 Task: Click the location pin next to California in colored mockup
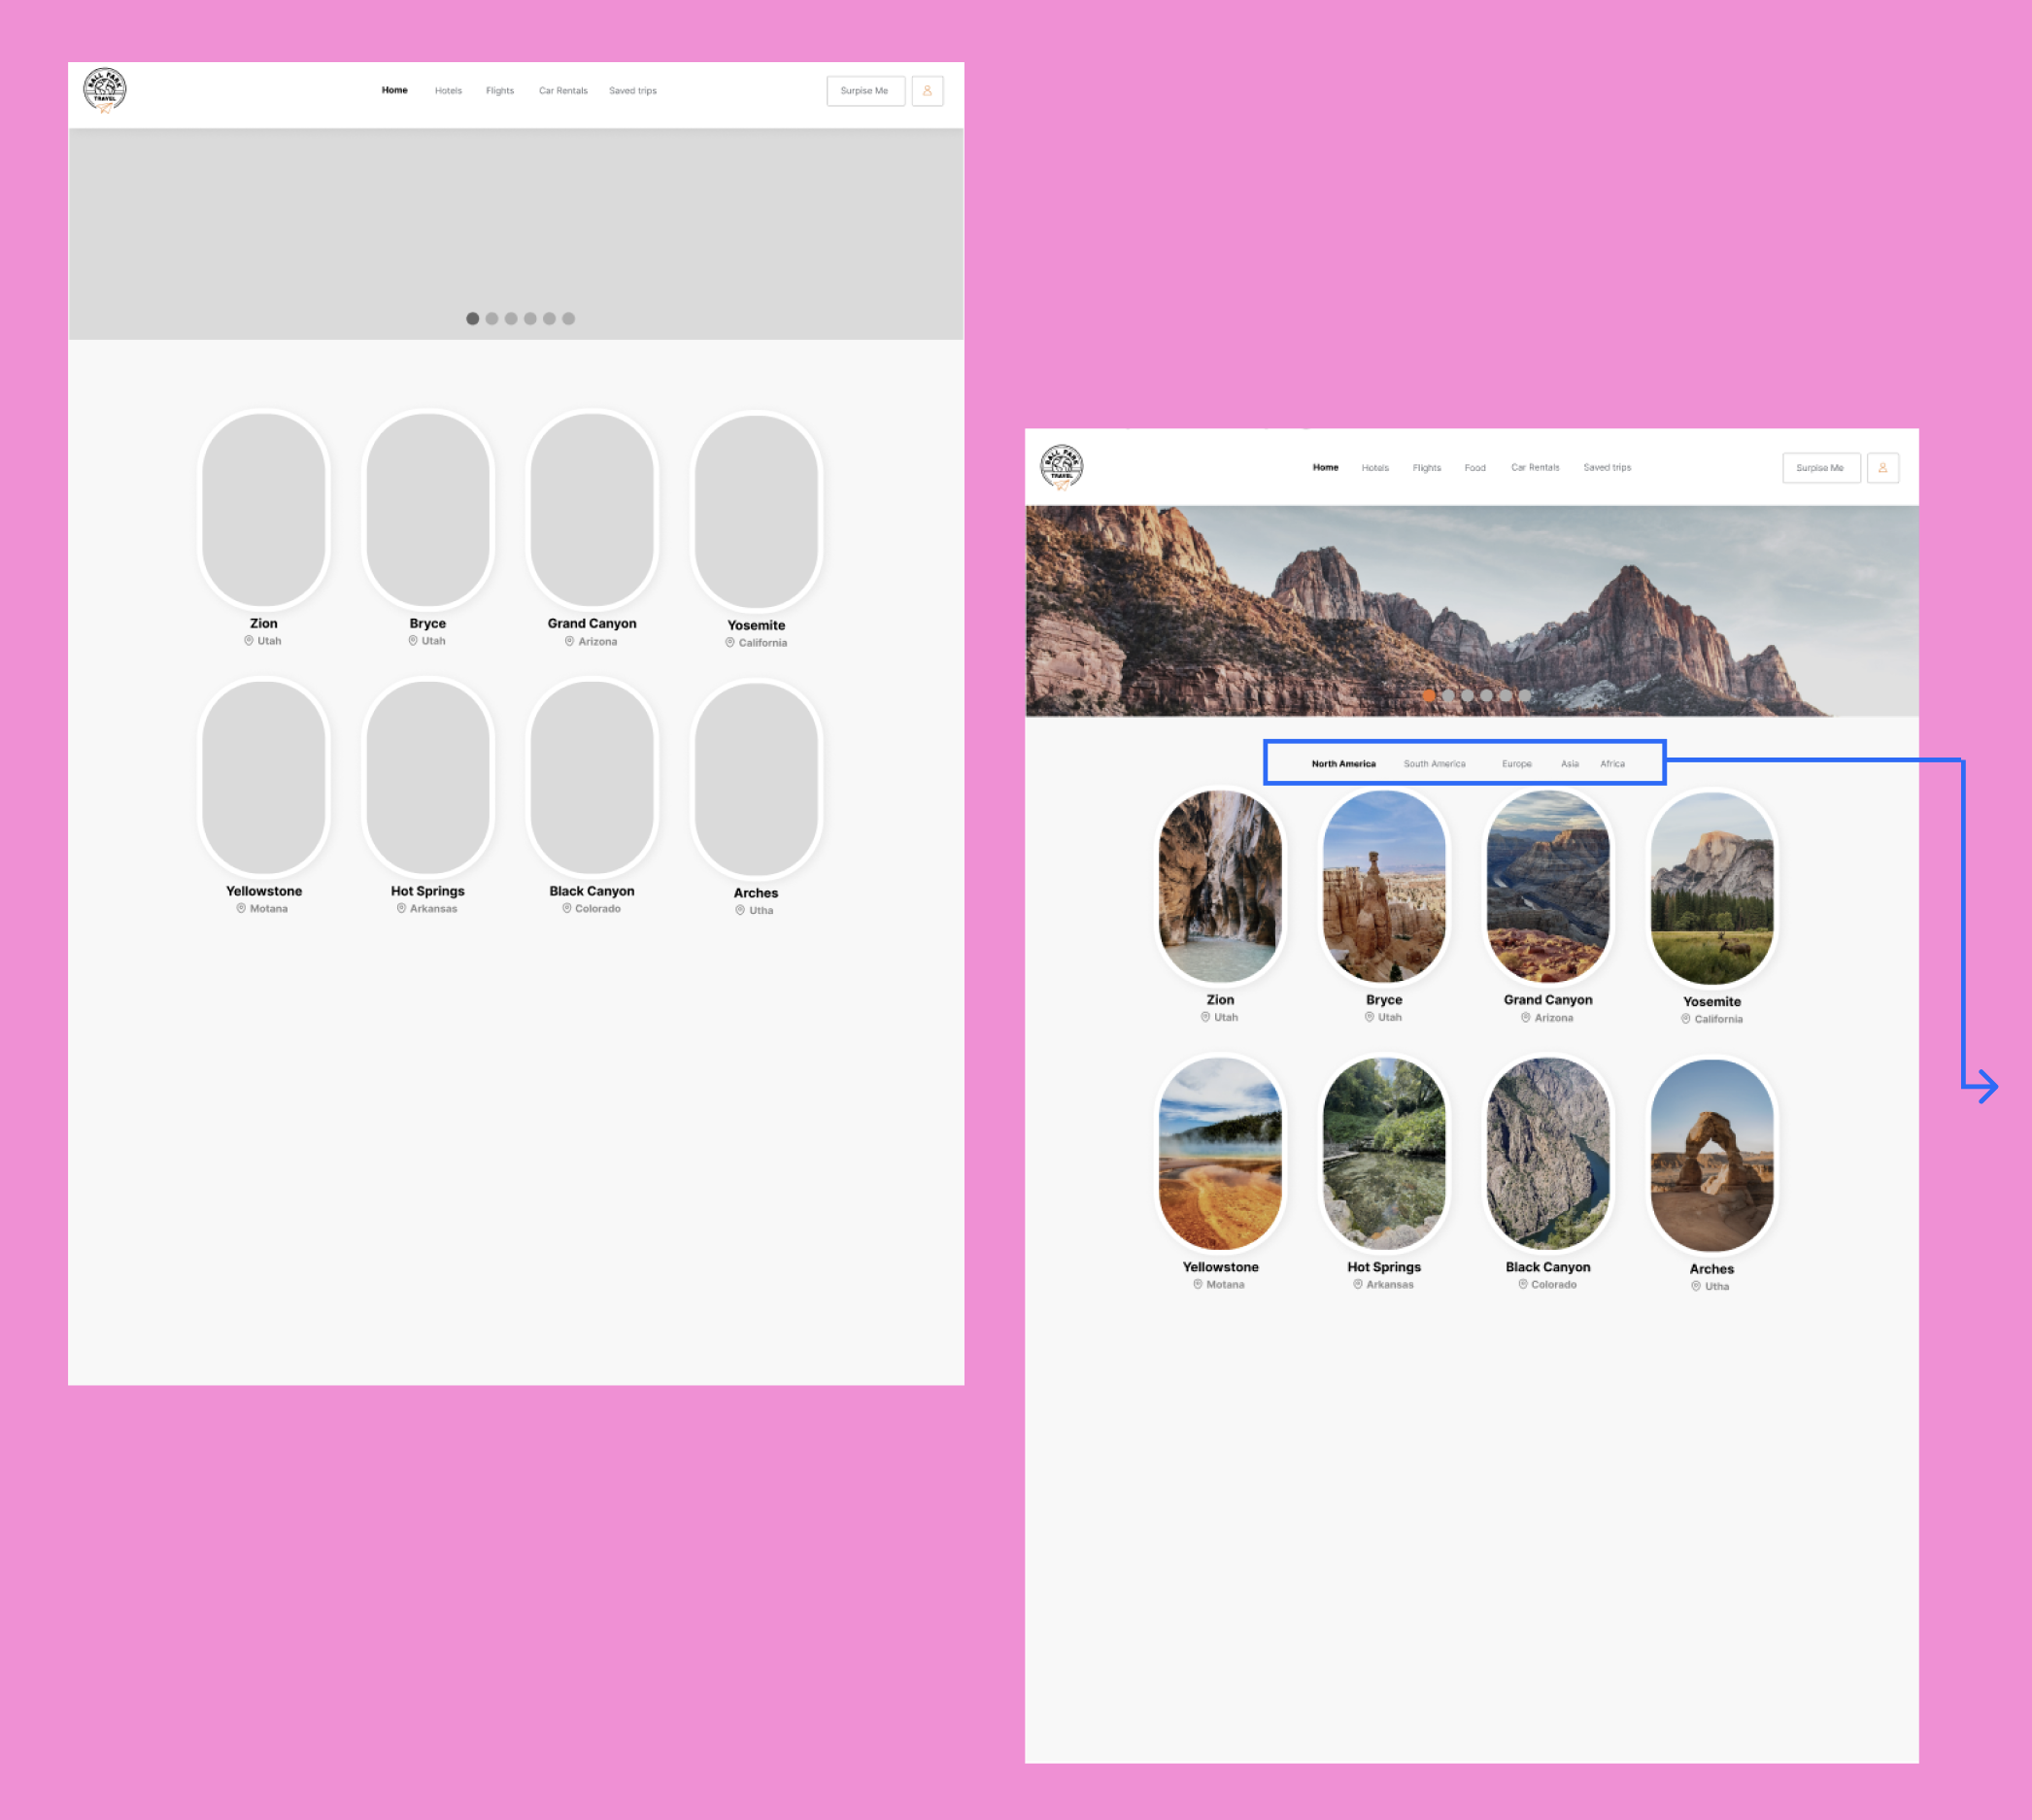(x=1685, y=1019)
